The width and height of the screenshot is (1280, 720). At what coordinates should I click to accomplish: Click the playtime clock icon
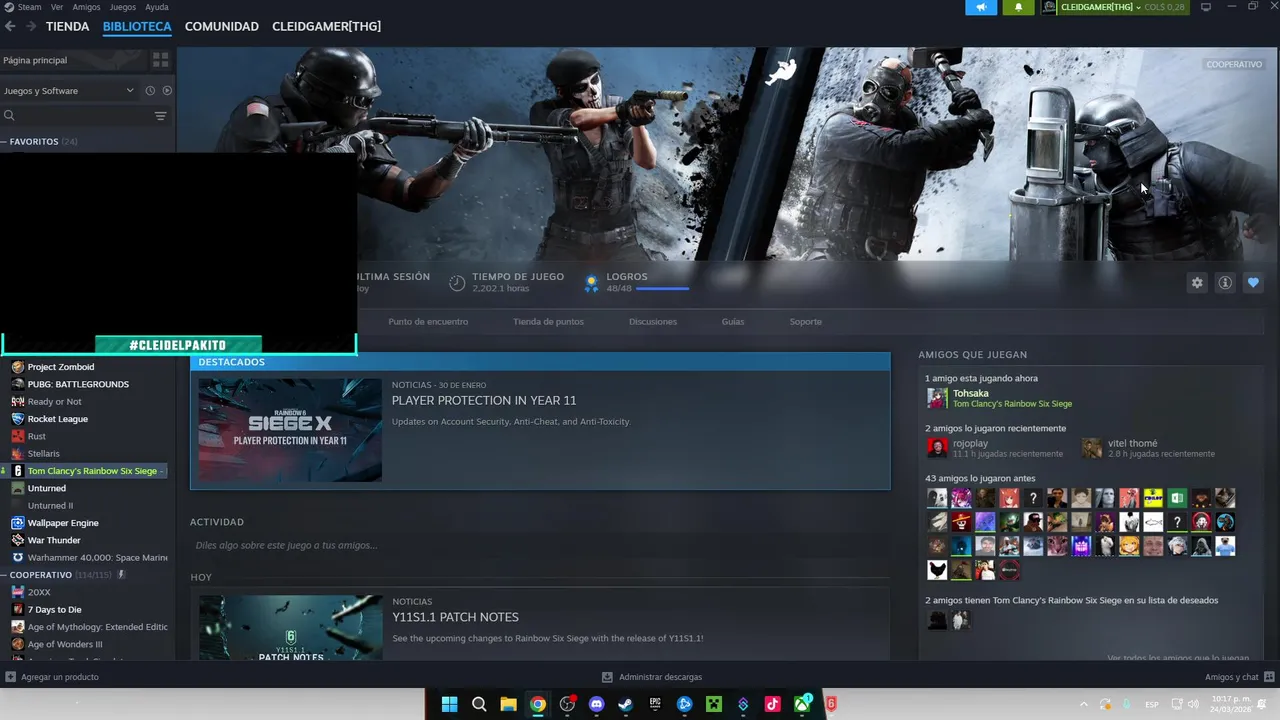[457, 283]
